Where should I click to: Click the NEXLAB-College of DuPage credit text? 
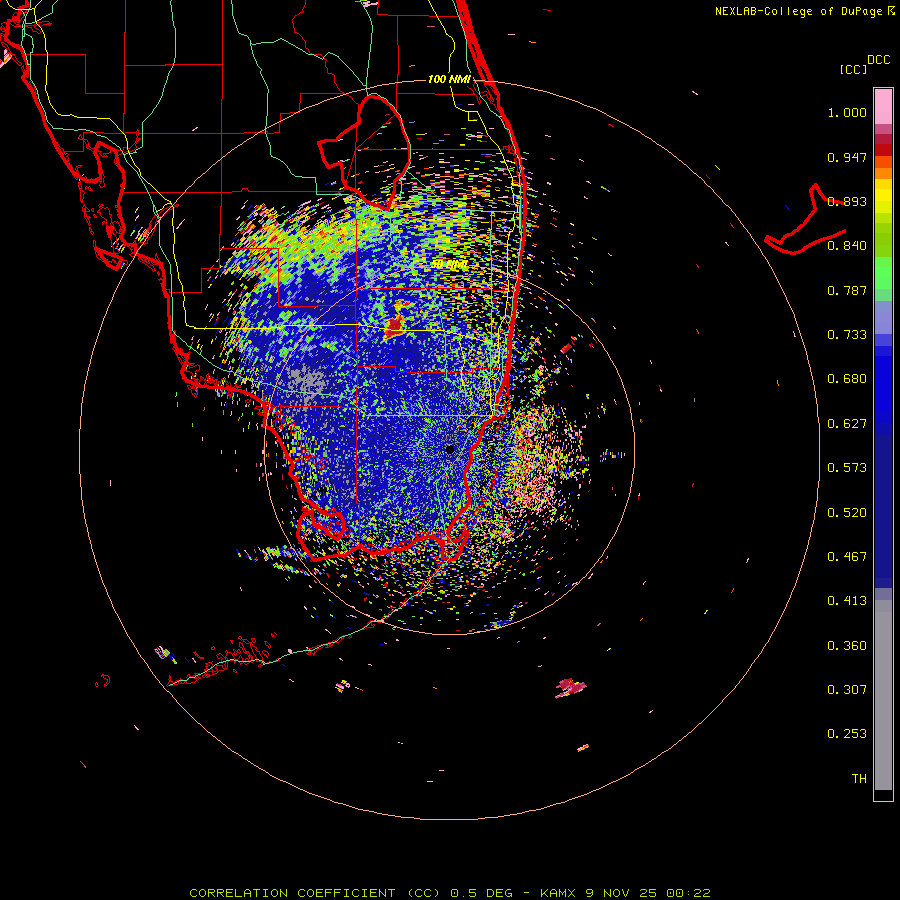tap(804, 11)
